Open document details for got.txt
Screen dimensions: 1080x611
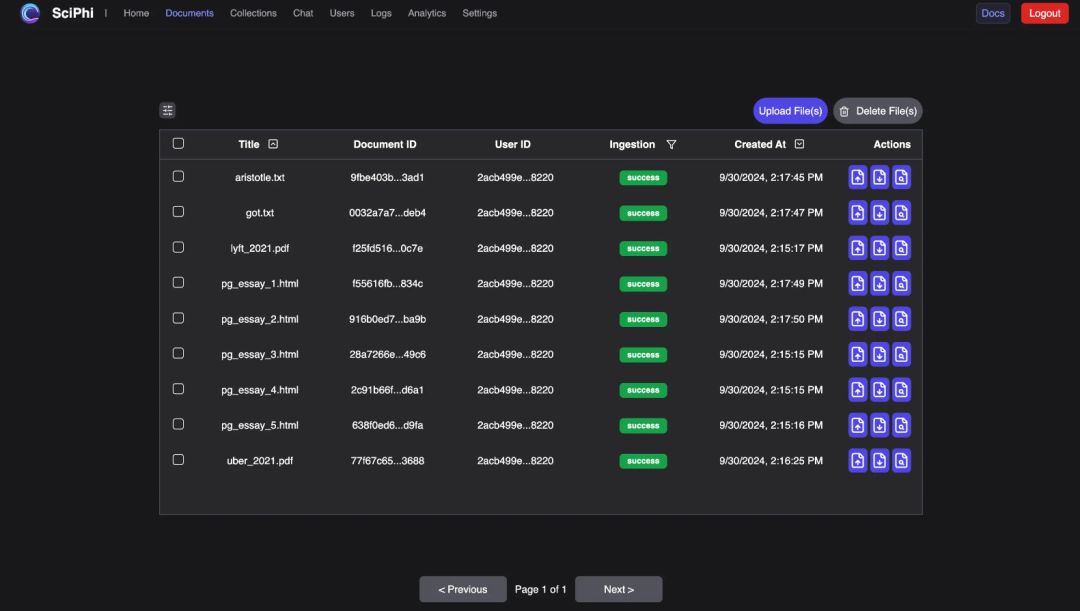(902, 212)
